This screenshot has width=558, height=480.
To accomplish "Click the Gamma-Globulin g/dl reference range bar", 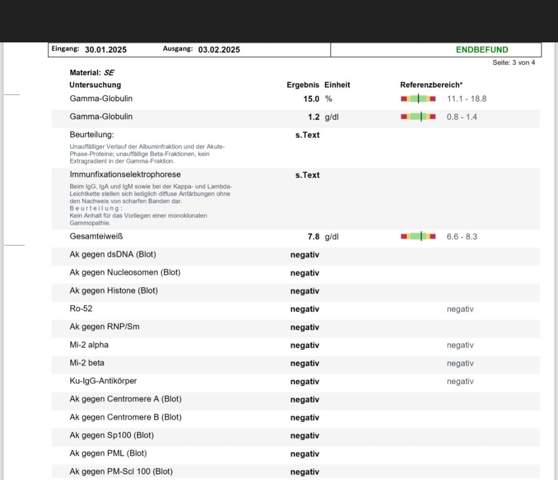I will coord(418,117).
